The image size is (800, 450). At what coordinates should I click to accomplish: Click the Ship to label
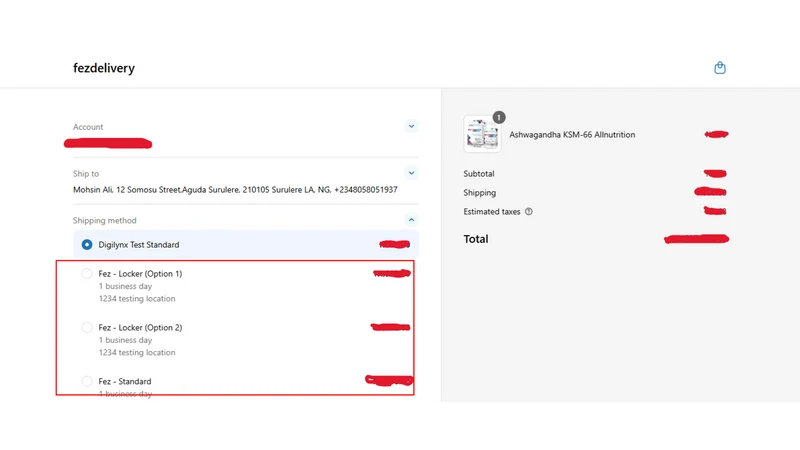pos(86,173)
